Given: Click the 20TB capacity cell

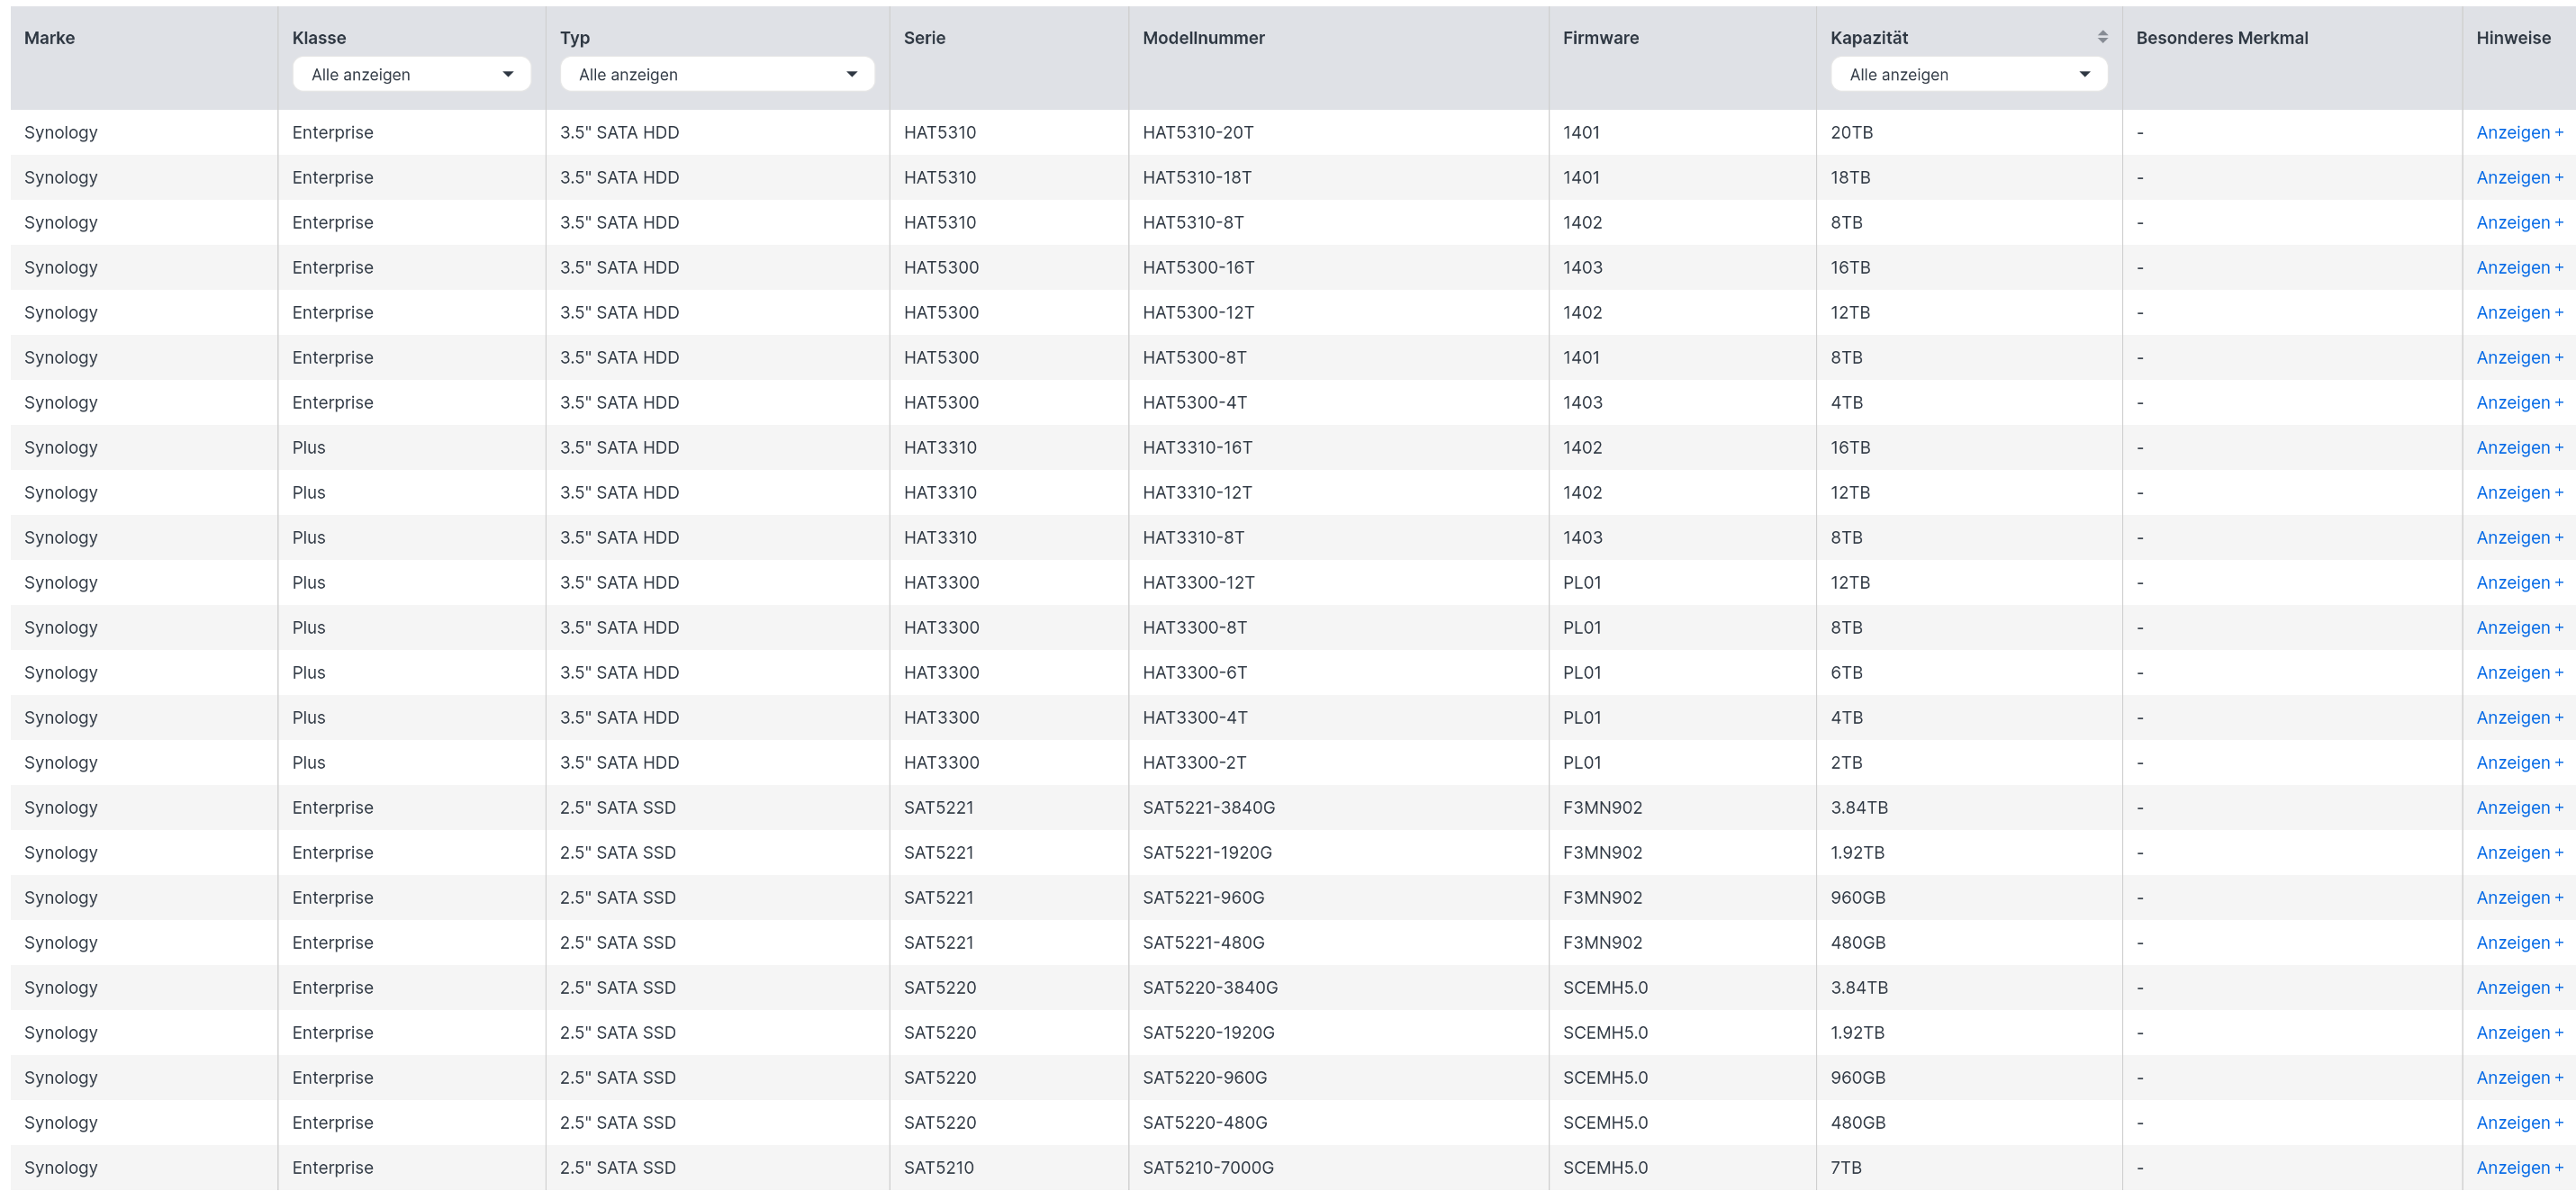Looking at the screenshot, I should [1851, 132].
